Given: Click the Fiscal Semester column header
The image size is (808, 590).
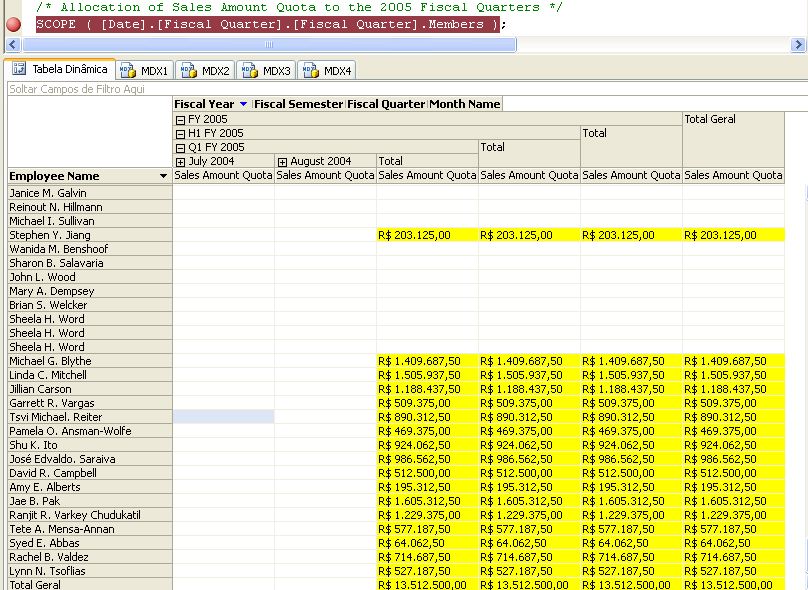Looking at the screenshot, I should click(298, 104).
